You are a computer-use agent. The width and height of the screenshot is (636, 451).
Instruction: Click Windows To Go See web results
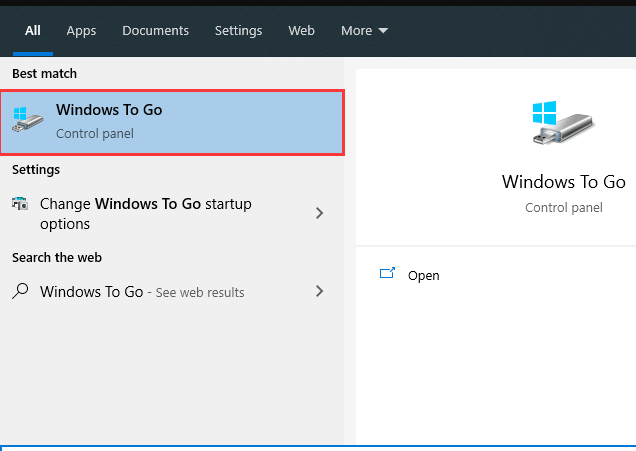tap(142, 292)
